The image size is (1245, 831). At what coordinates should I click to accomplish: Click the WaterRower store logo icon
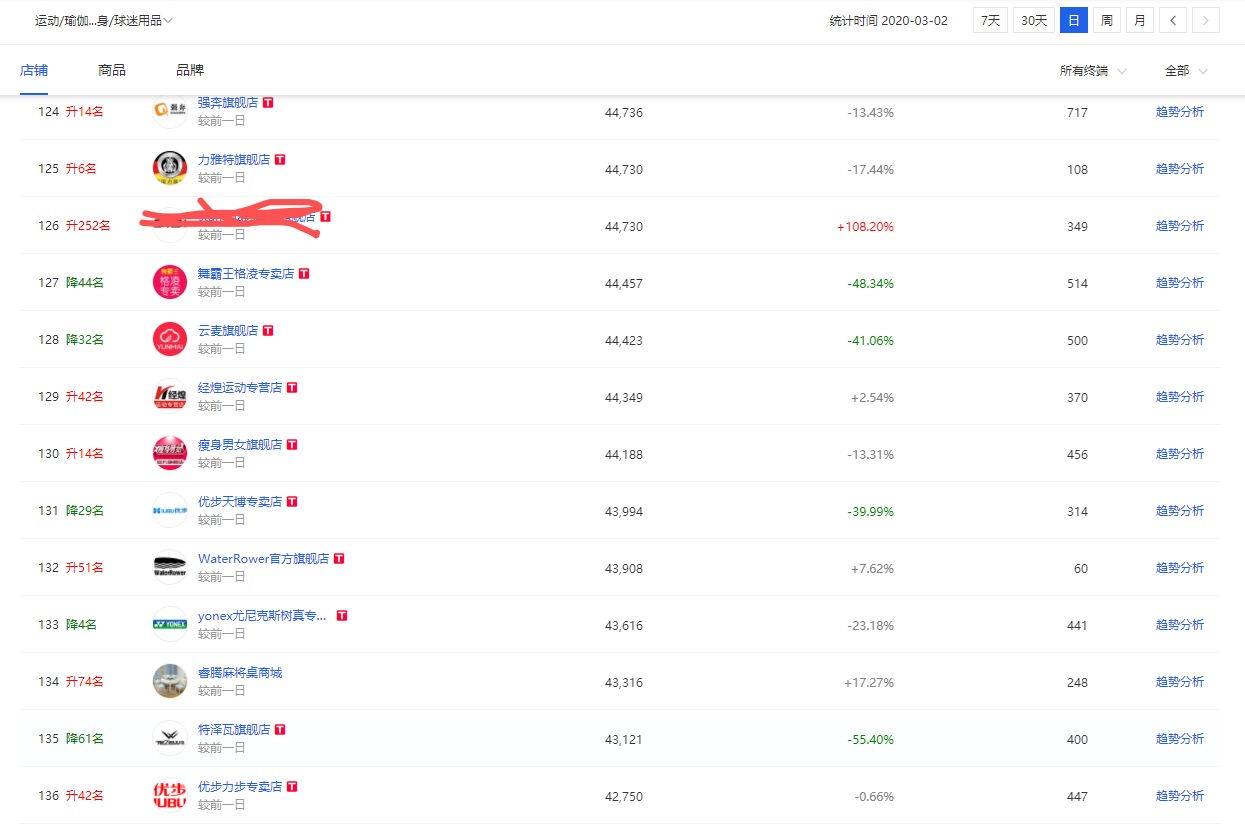tap(170, 567)
